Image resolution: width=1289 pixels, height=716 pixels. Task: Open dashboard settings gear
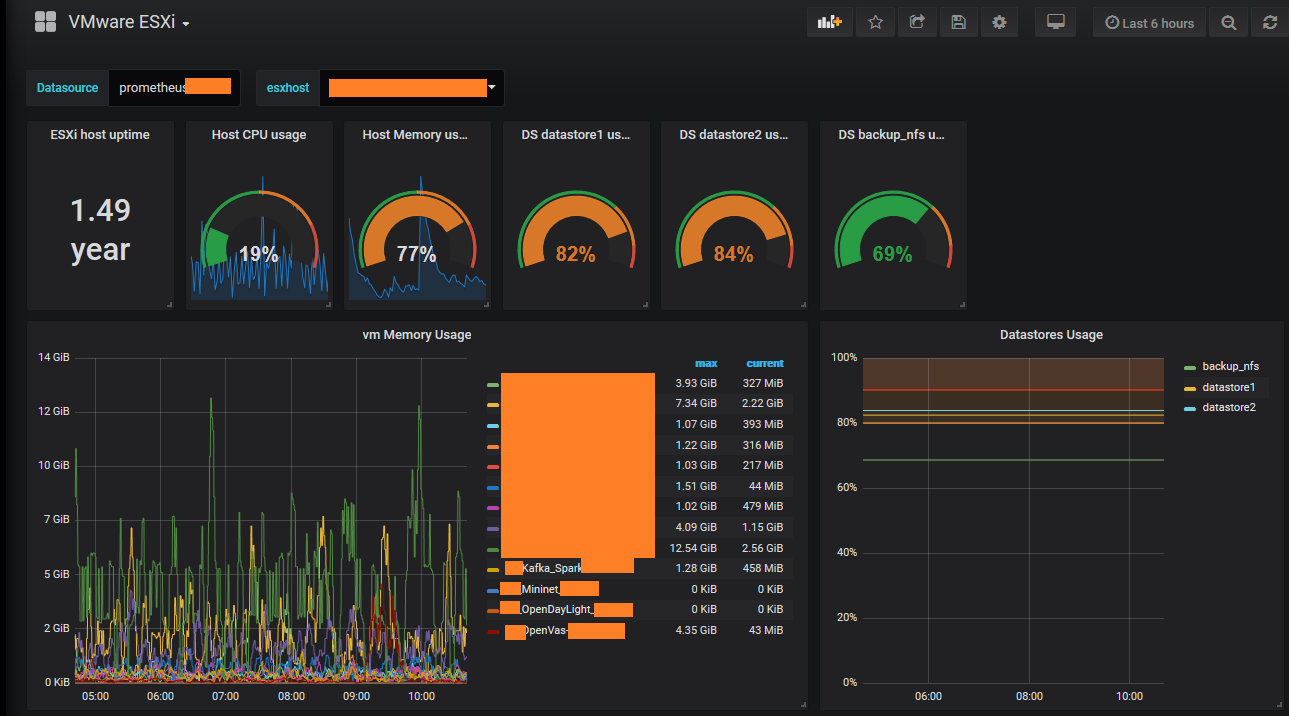tap(999, 22)
